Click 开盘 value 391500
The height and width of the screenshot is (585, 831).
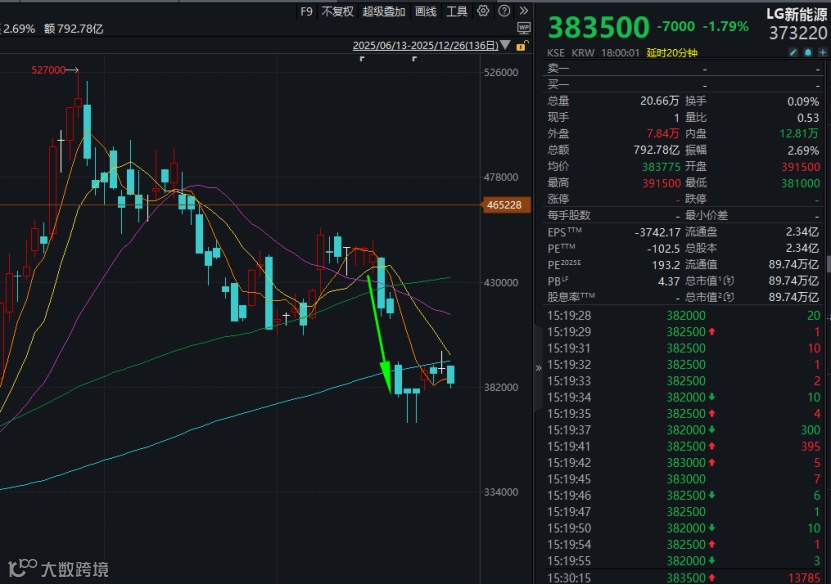pyautogui.click(x=800, y=167)
